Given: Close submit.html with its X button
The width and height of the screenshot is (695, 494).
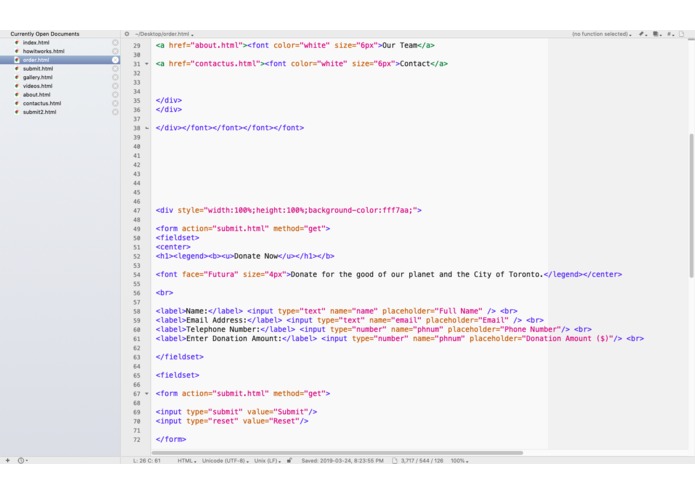Looking at the screenshot, I should pos(115,69).
